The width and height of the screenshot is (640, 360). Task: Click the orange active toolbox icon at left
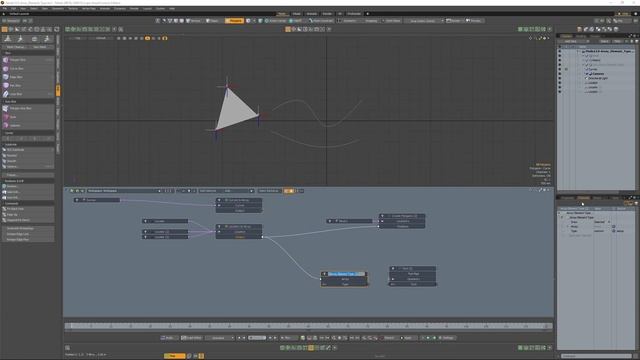coord(4,29)
